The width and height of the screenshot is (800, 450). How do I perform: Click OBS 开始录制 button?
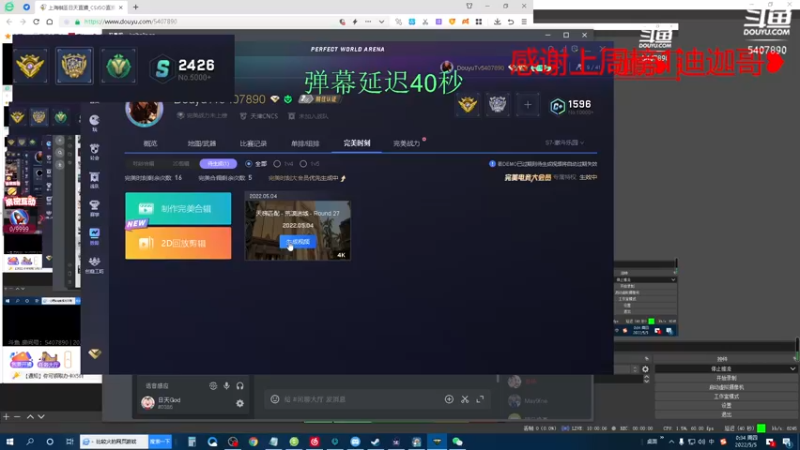click(726, 378)
